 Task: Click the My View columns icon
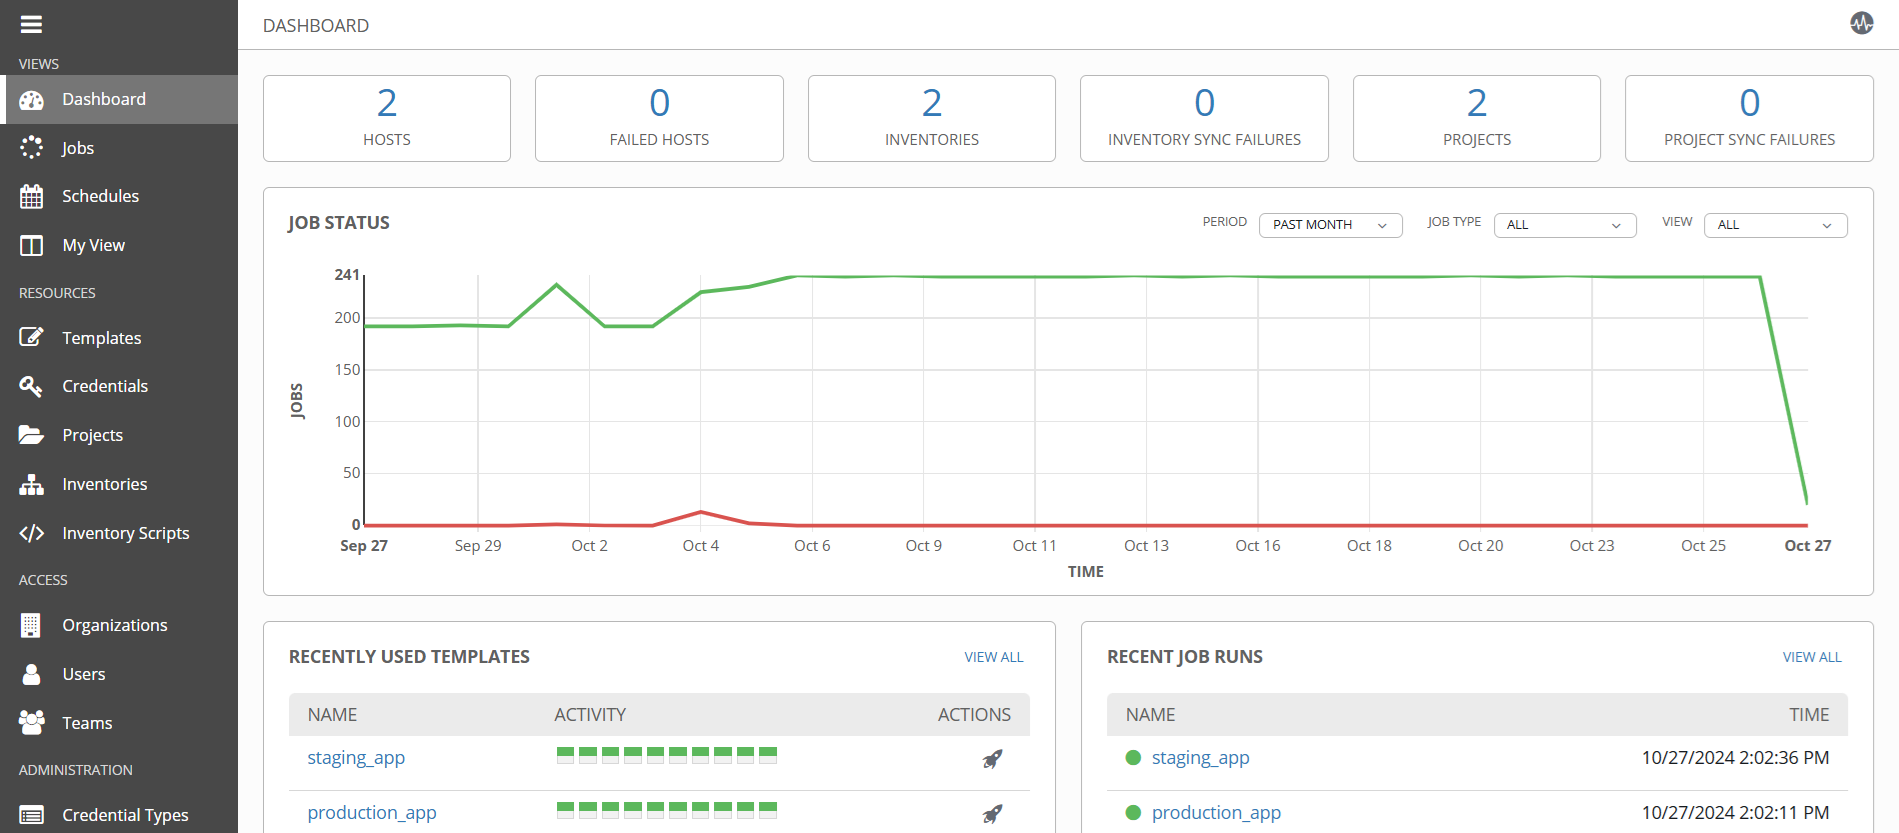click(32, 245)
